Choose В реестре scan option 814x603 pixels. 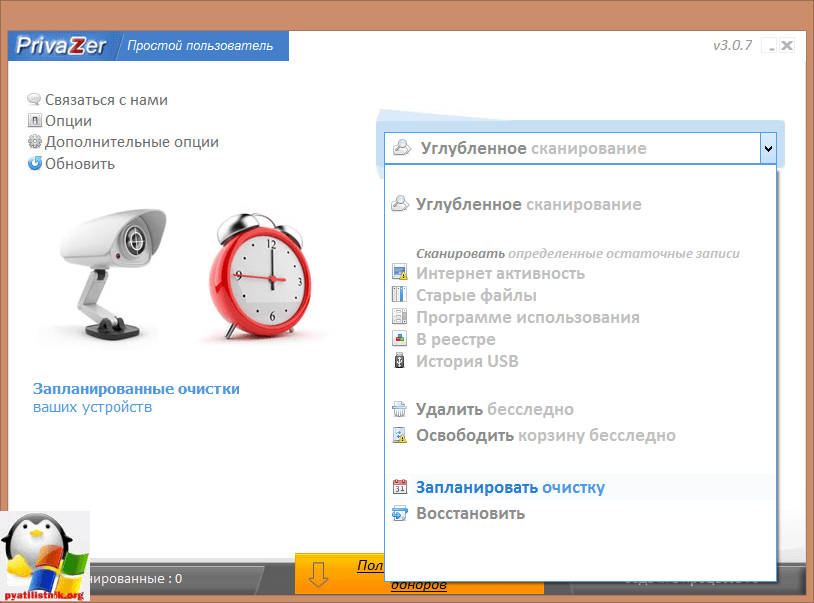pyautogui.click(x=455, y=339)
